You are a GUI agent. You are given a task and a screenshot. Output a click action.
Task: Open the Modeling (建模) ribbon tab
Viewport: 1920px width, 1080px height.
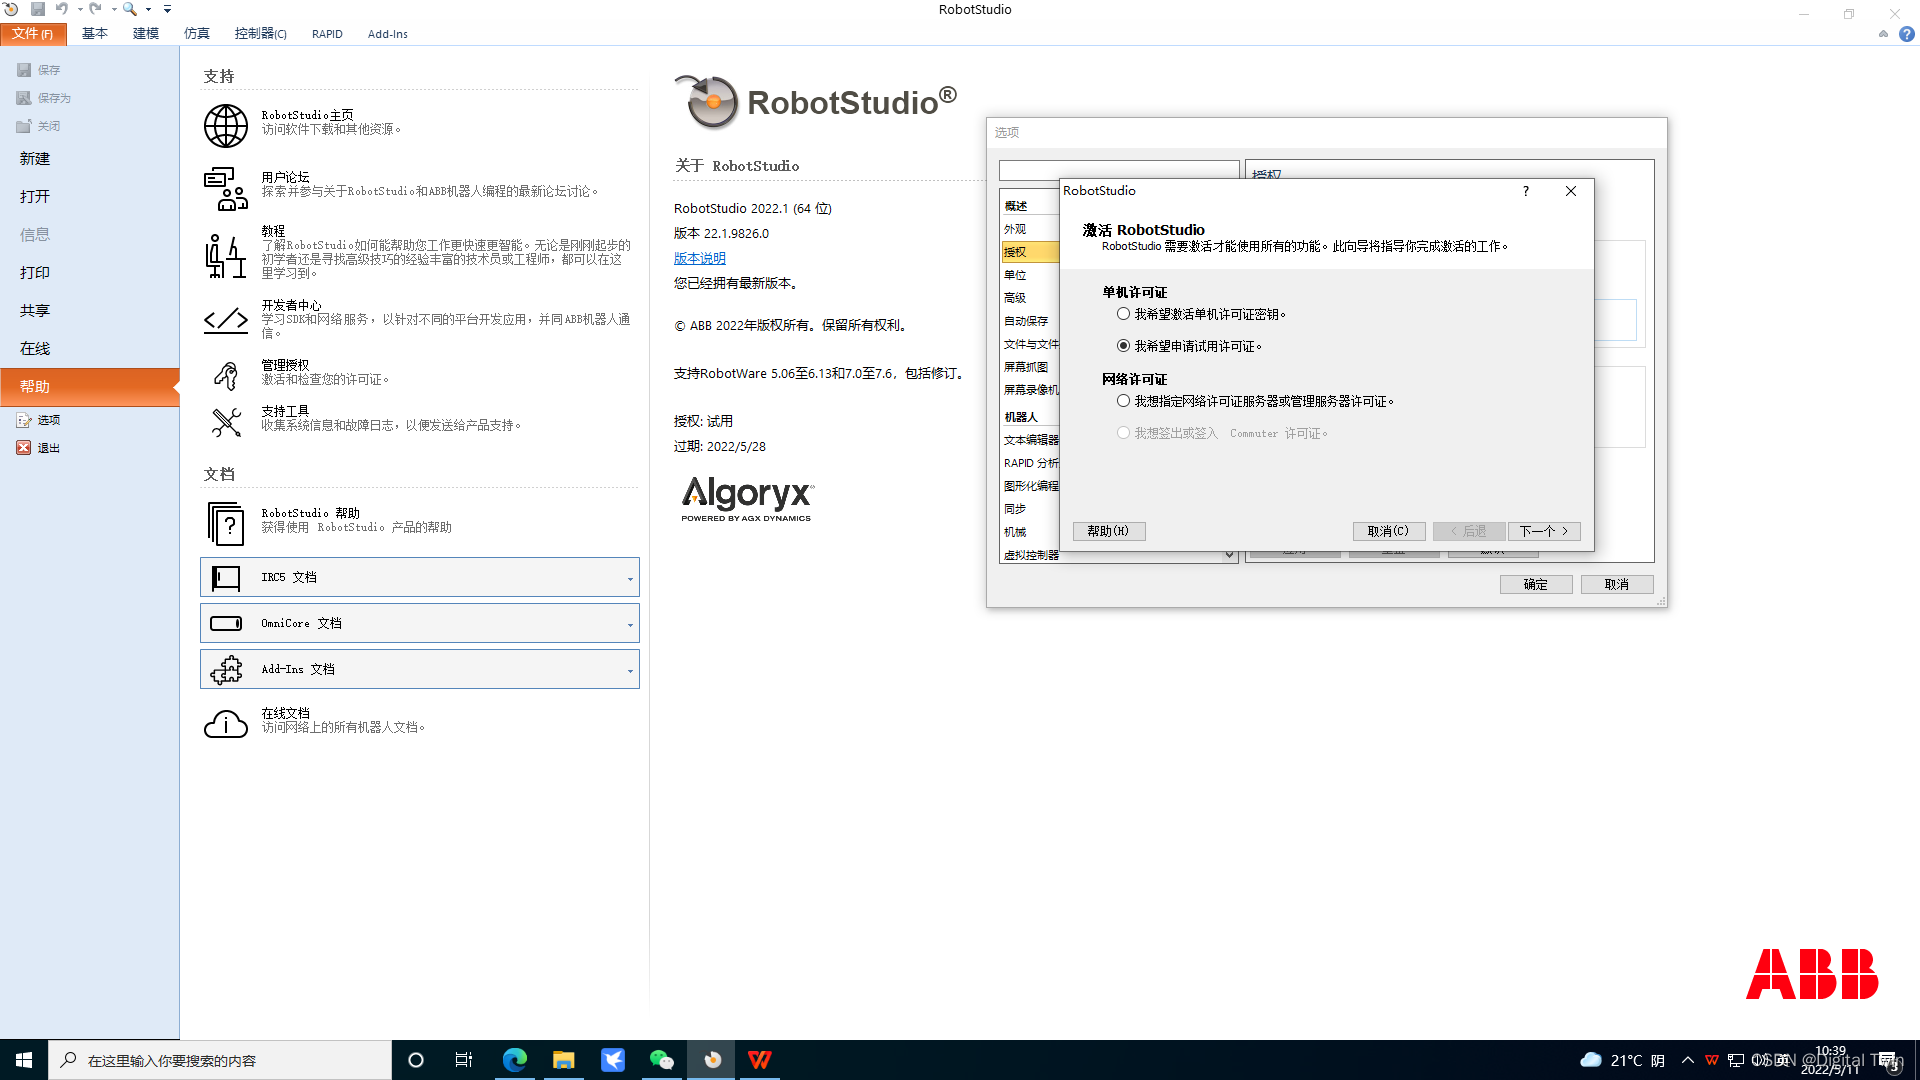[146, 34]
